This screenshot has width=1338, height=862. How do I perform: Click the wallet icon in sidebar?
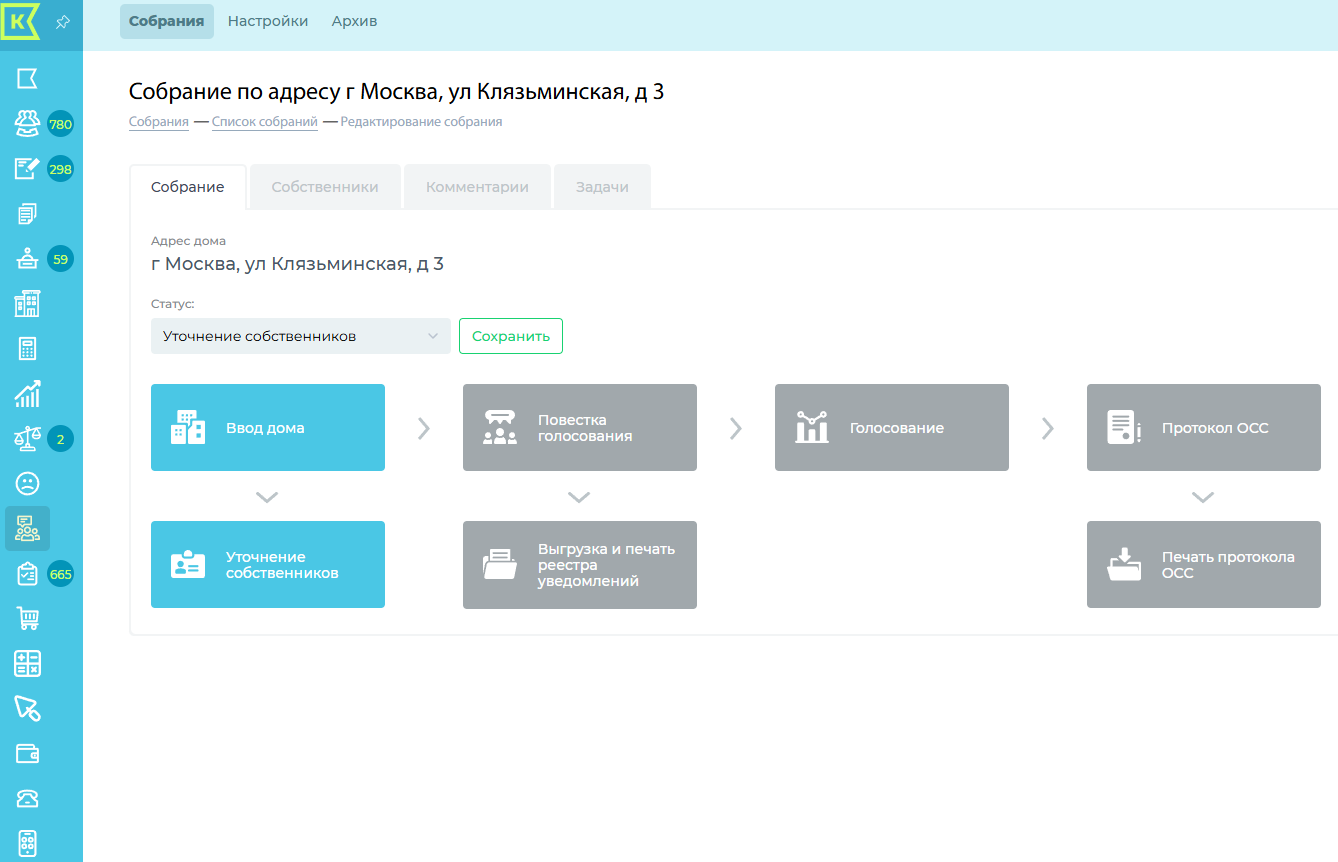[x=27, y=754]
